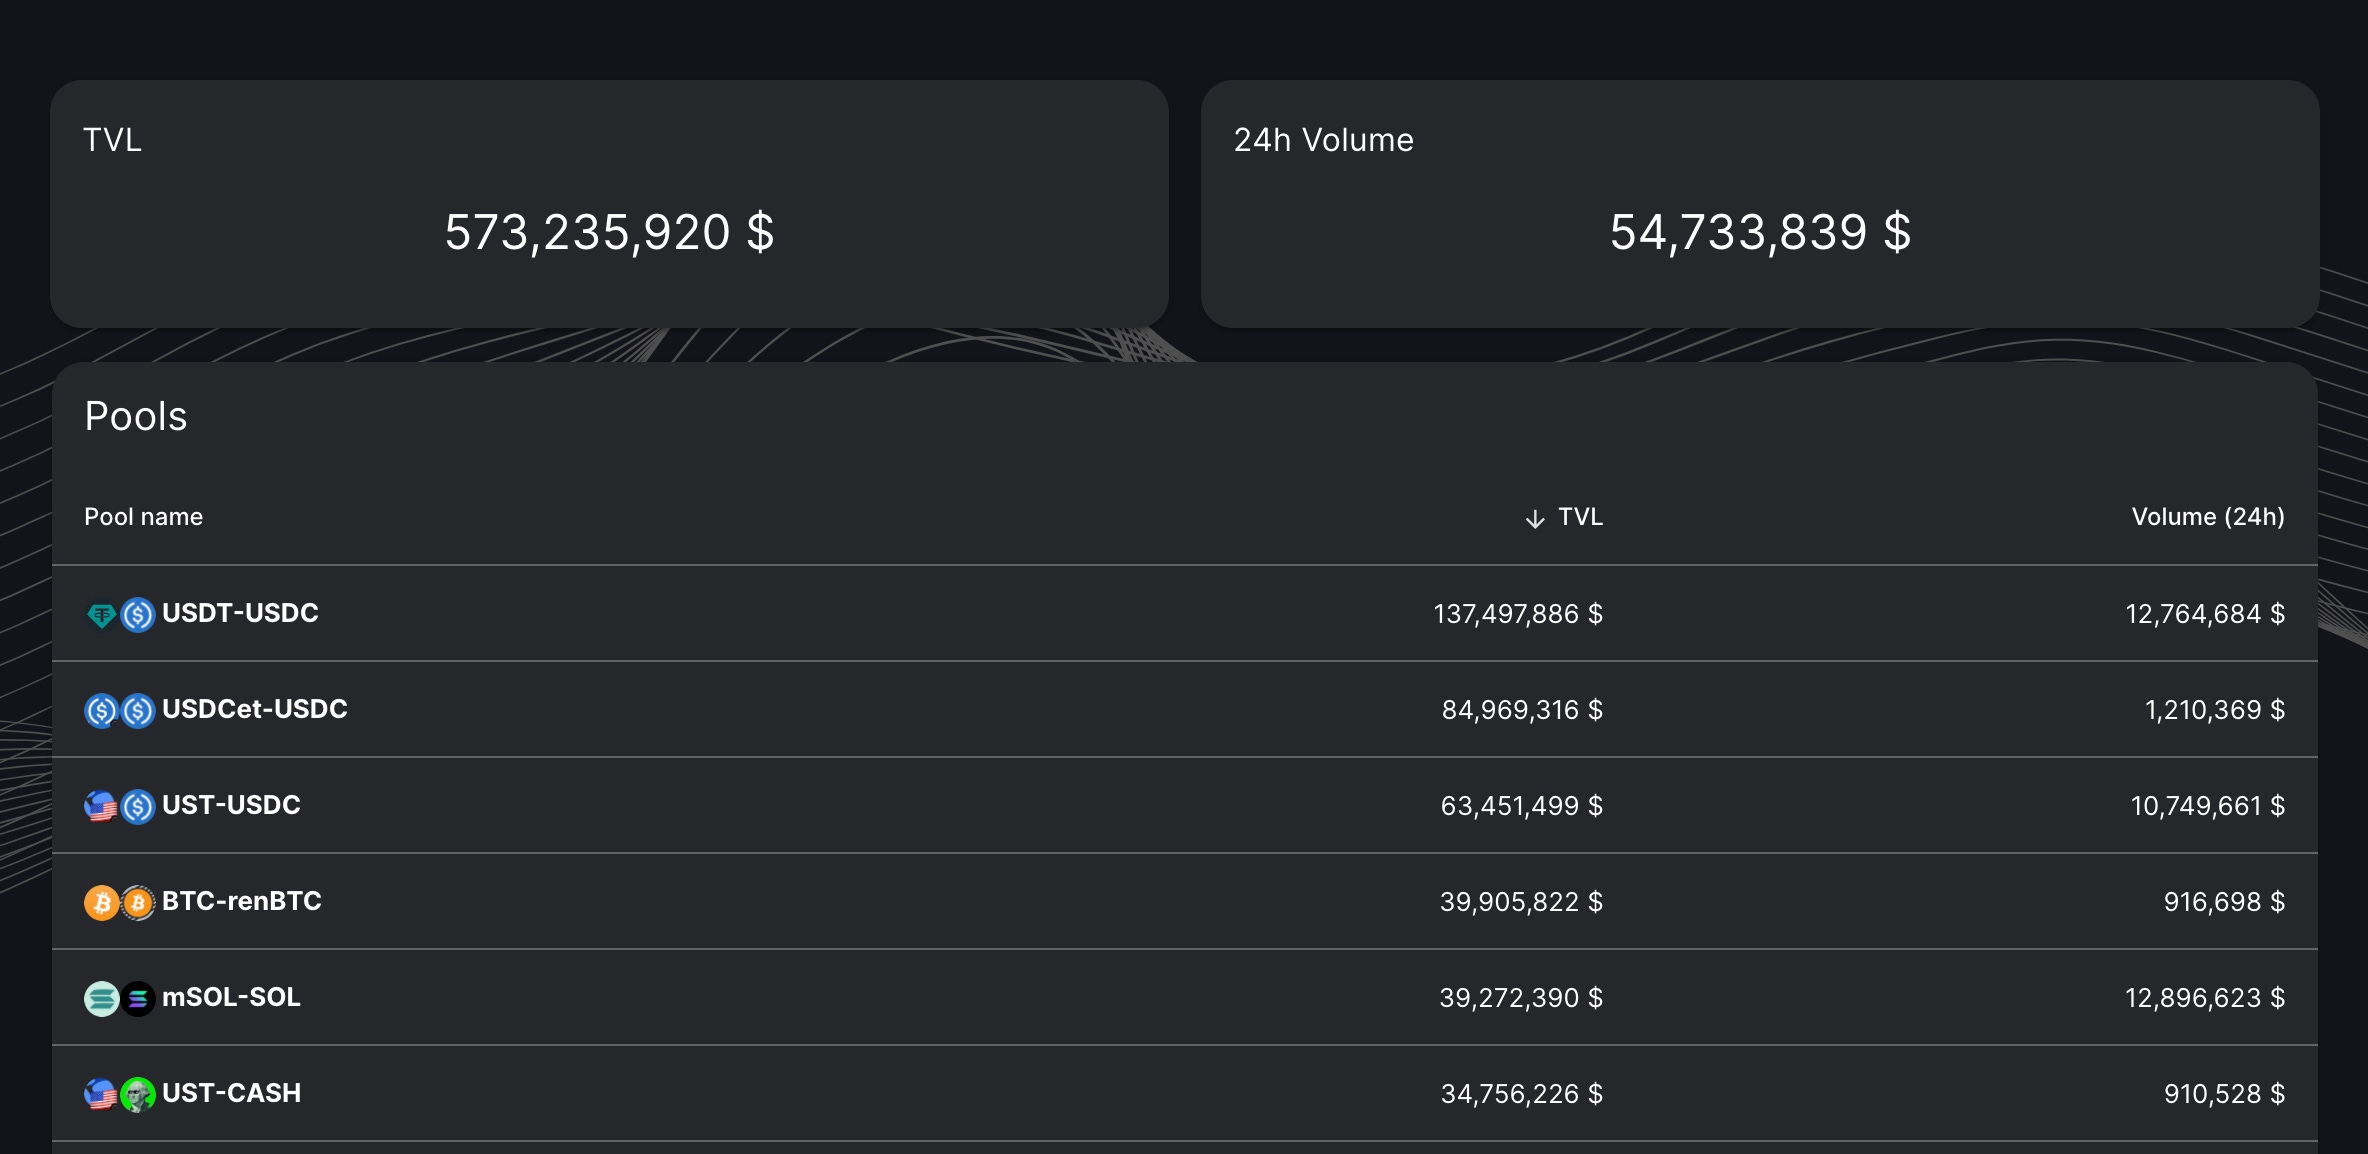The height and width of the screenshot is (1154, 2368).
Task: Click the sort arrow beside TVL header
Action: coord(1535,518)
